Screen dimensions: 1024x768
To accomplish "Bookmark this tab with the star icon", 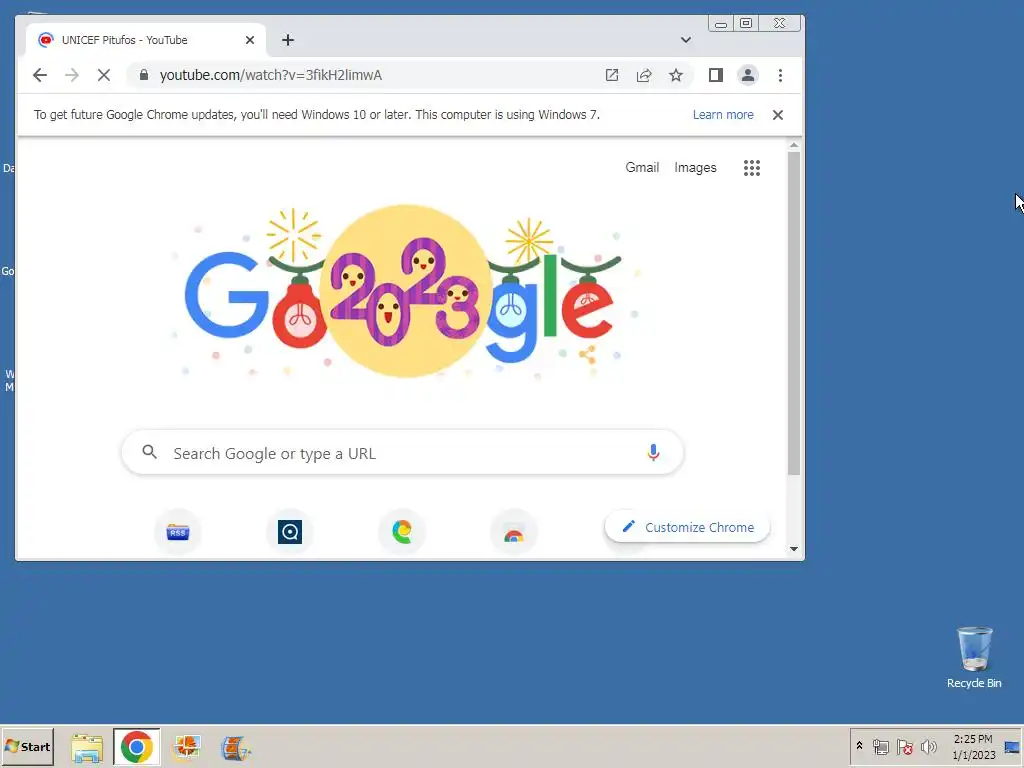I will 676,75.
